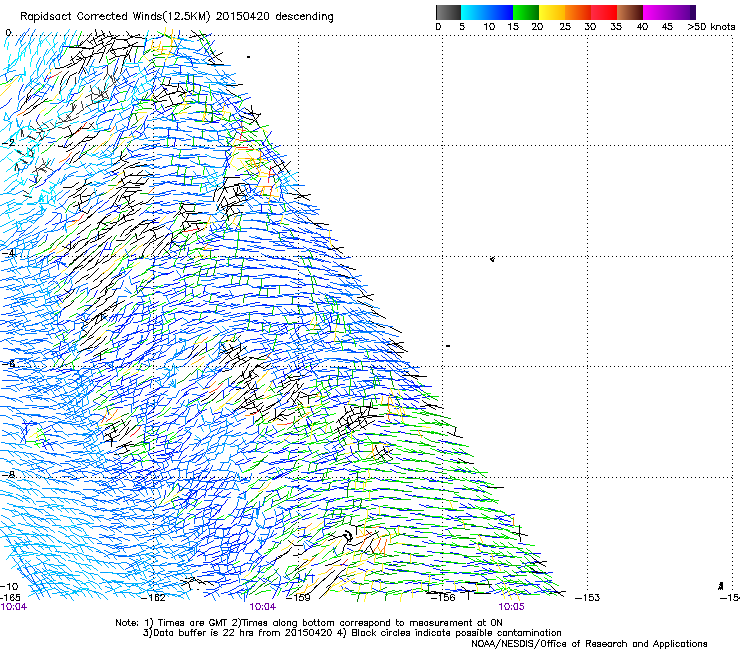Click the '-156' longitude axis label
Screen dimensions: 740x650
tap(443, 598)
